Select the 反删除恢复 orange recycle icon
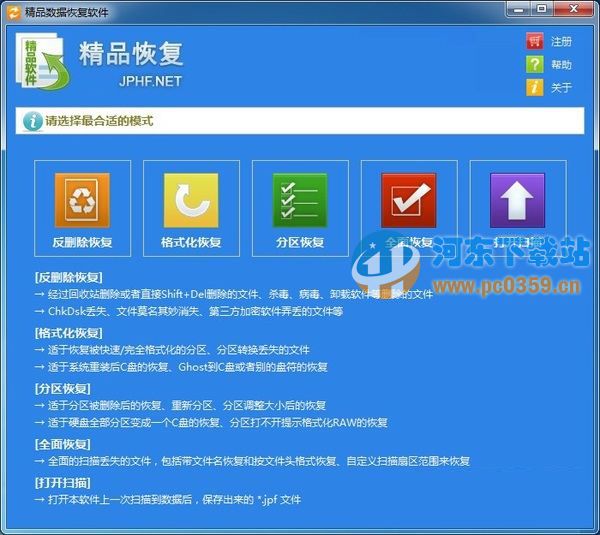Viewport: 600px width, 535px height. pyautogui.click(x=82, y=200)
